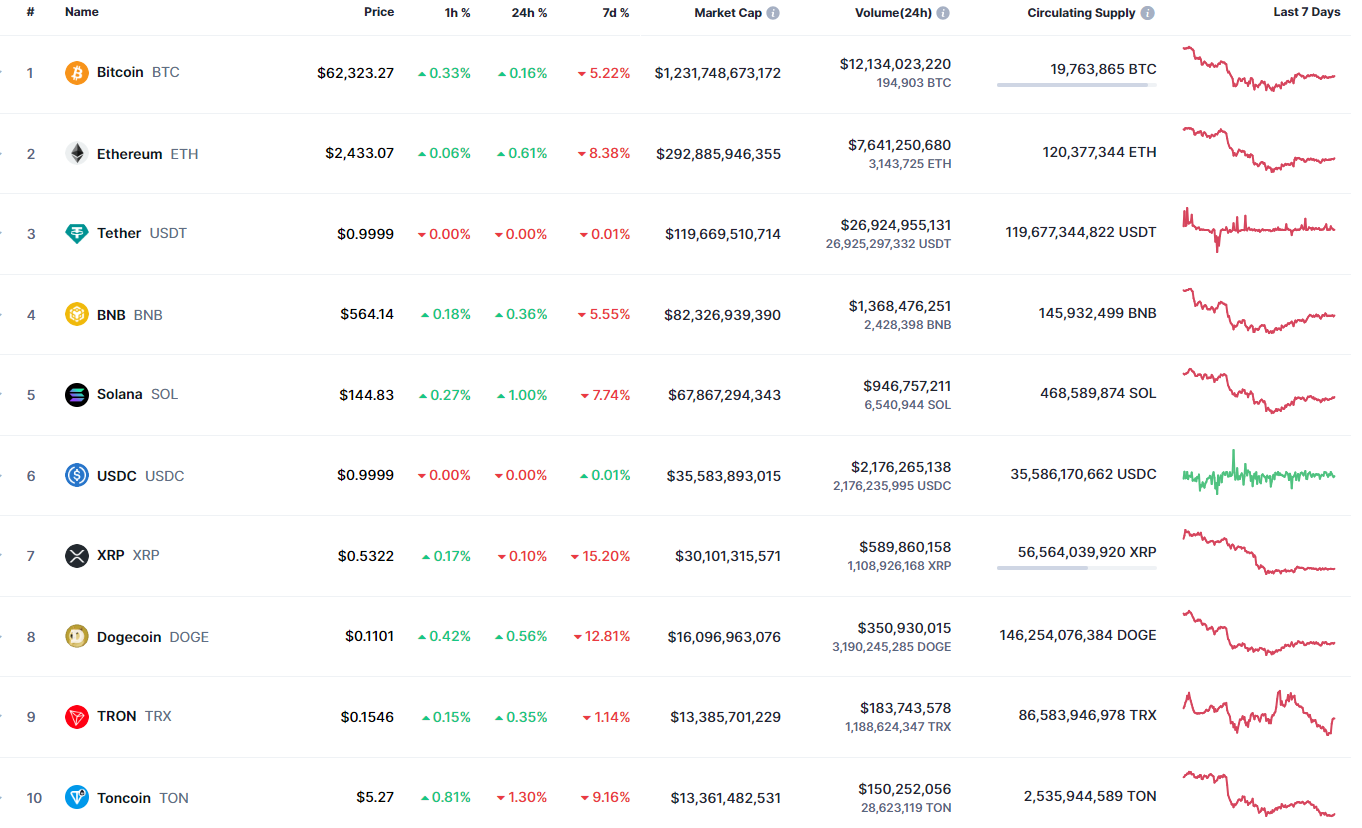This screenshot has width=1362, height=828.
Task: Click Ethereum's price $2,433.07
Action: [x=360, y=154]
